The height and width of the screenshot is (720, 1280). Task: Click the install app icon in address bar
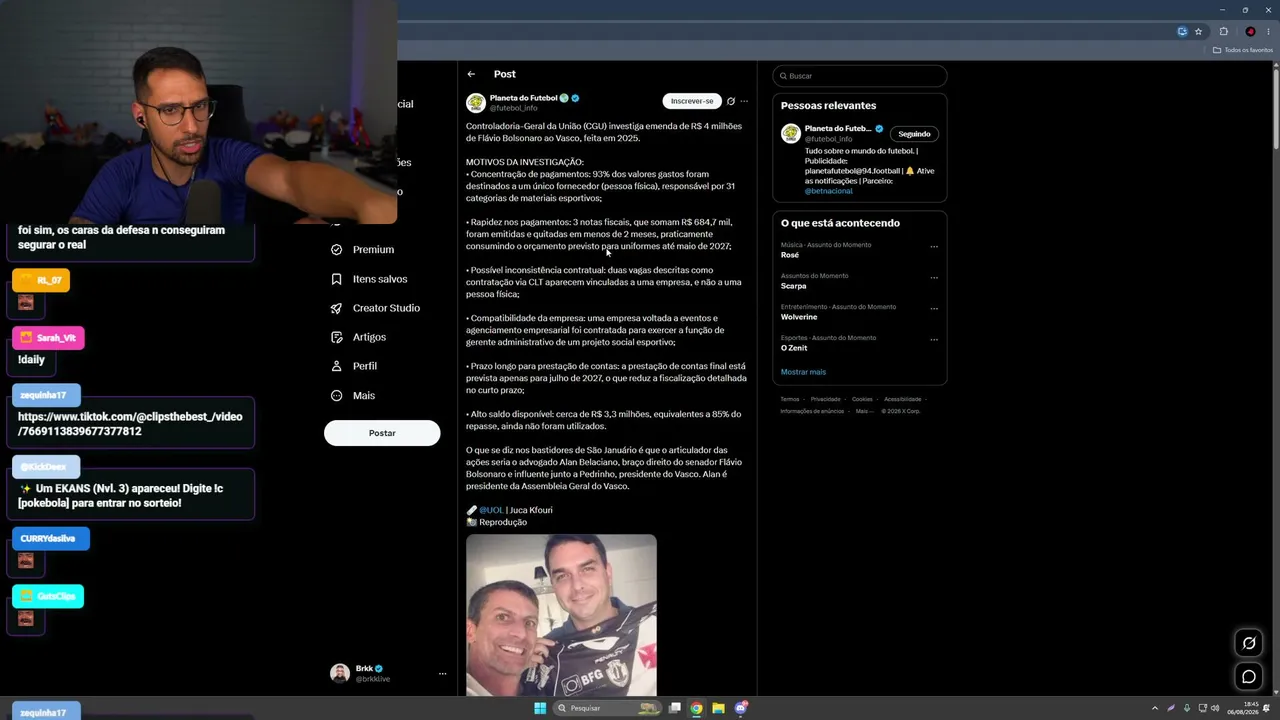point(1182,31)
